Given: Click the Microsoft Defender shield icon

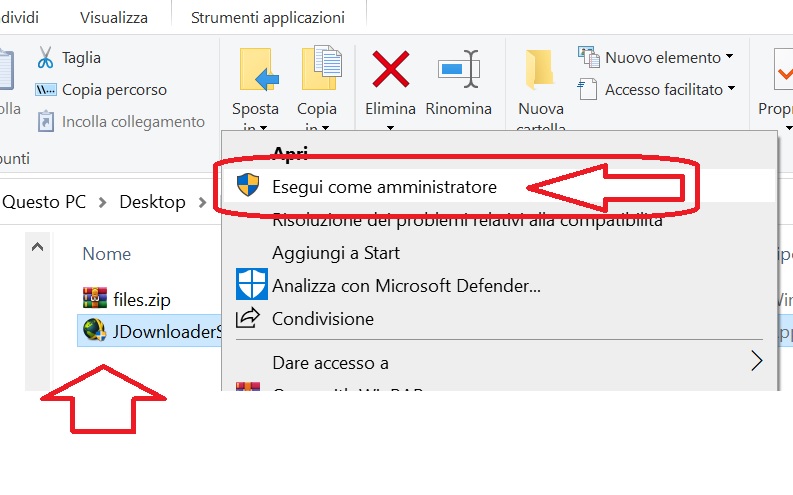Looking at the screenshot, I should point(251,285).
